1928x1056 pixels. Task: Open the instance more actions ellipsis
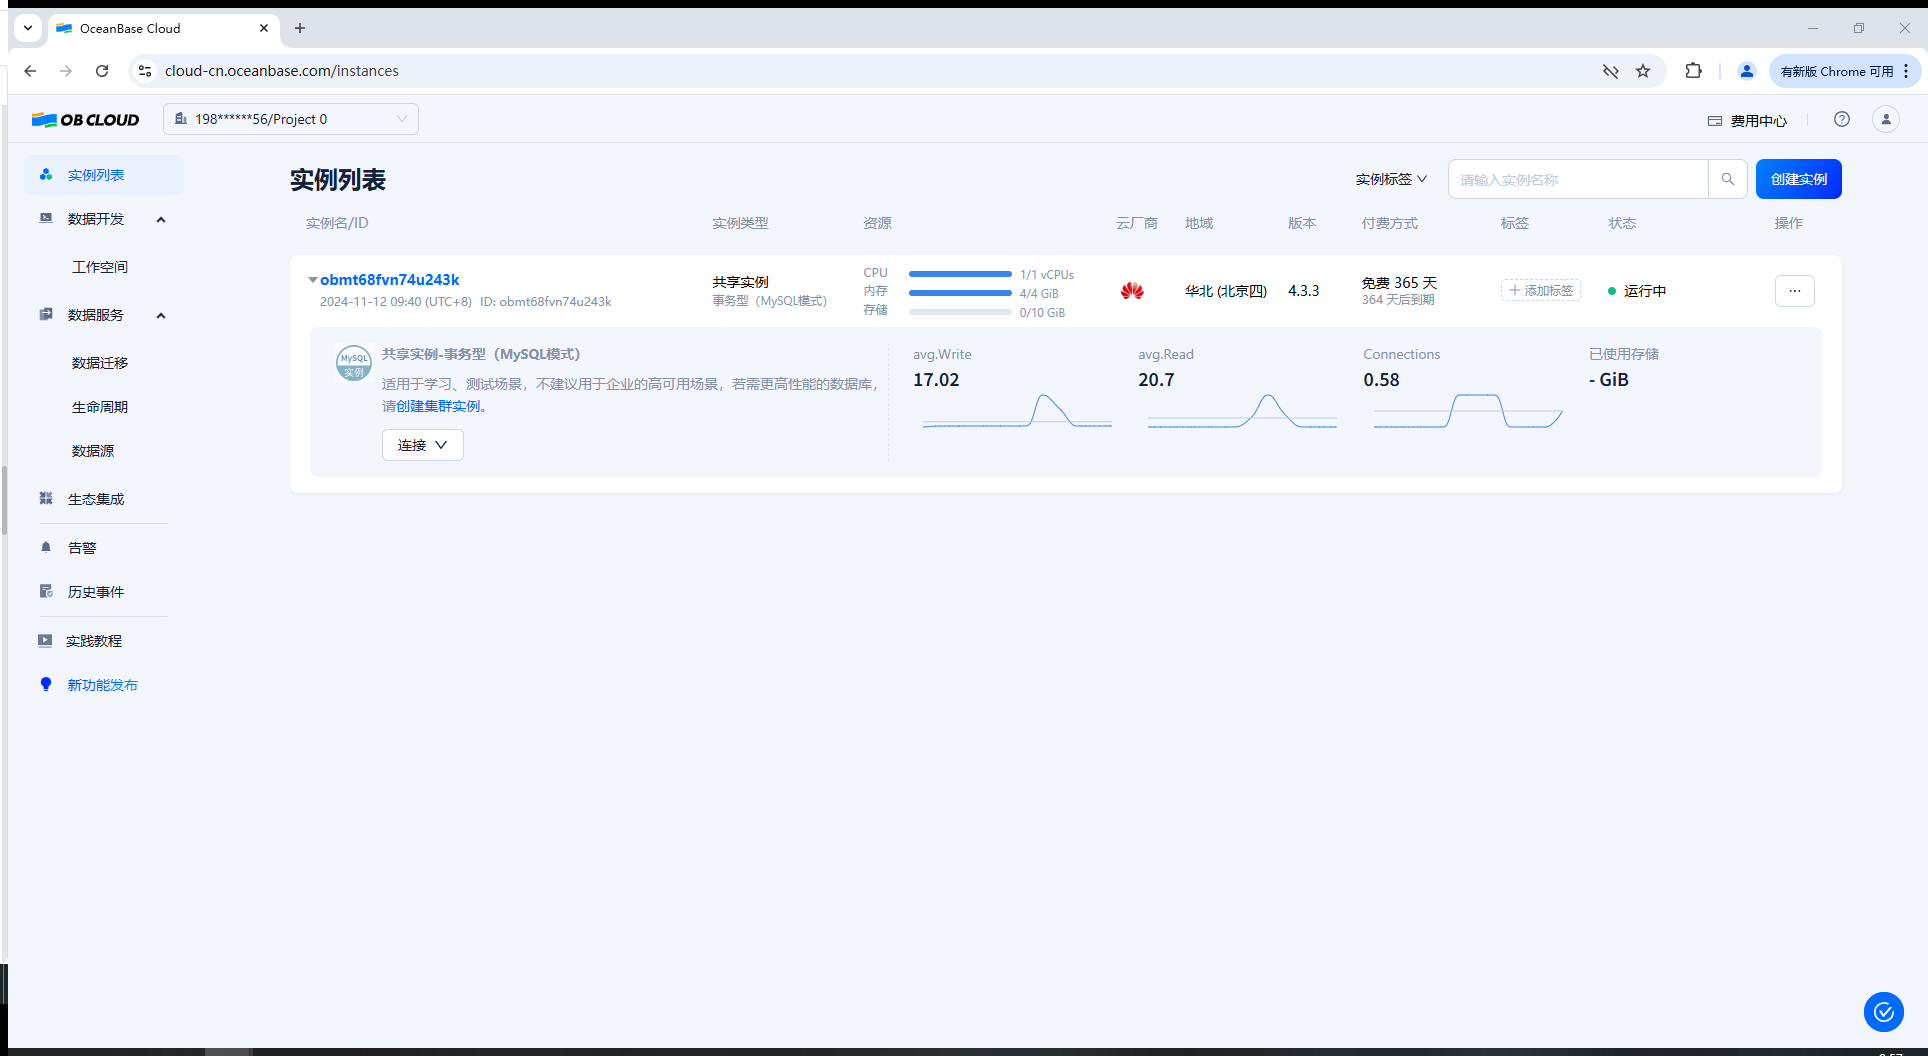coord(1794,291)
